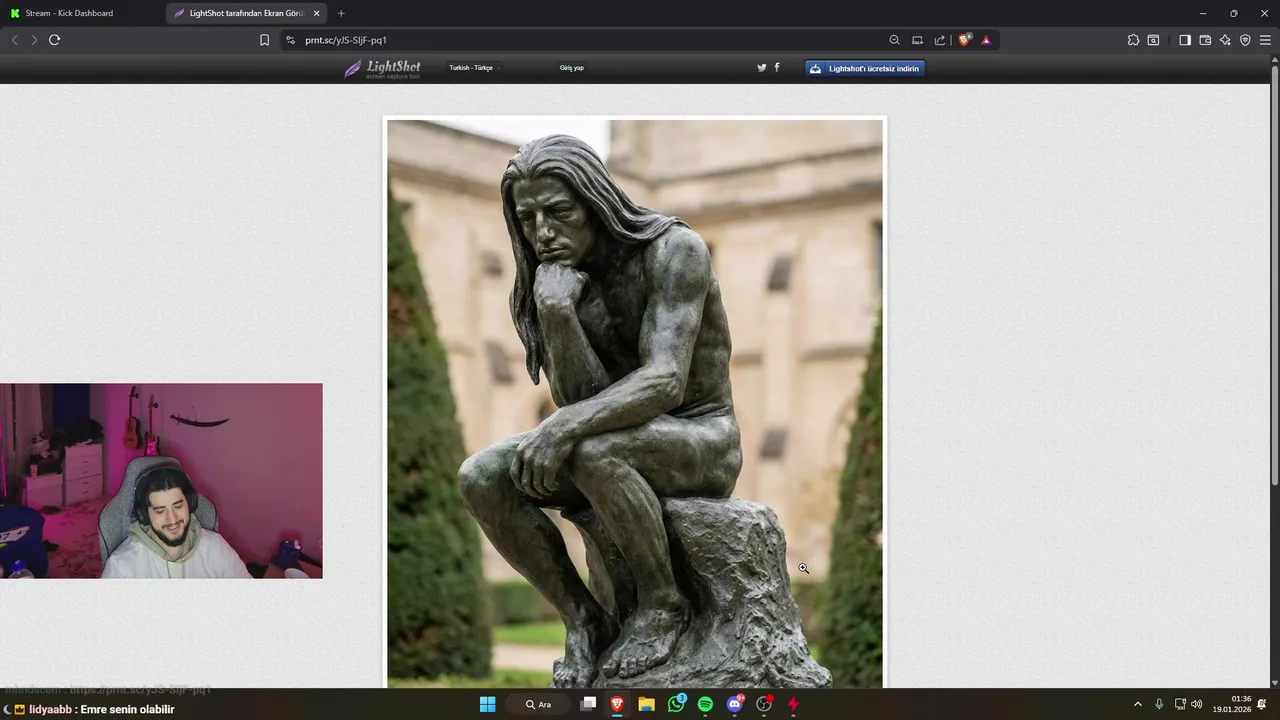The image size is (1280, 720).
Task: Open Spotify from the taskbar
Action: tap(705, 704)
